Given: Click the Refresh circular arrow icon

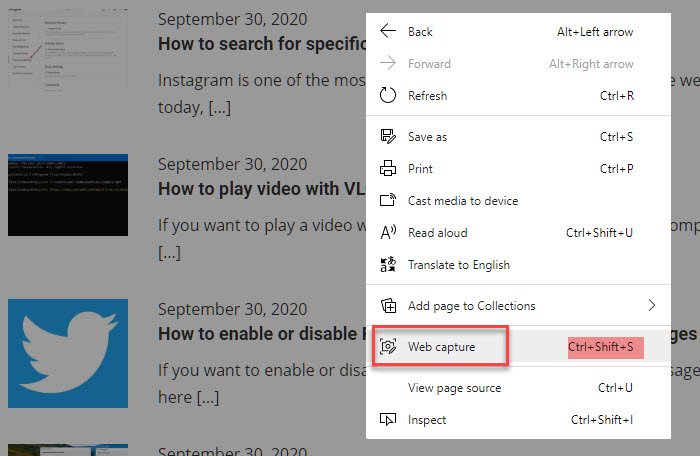Looking at the screenshot, I should click(x=388, y=96).
